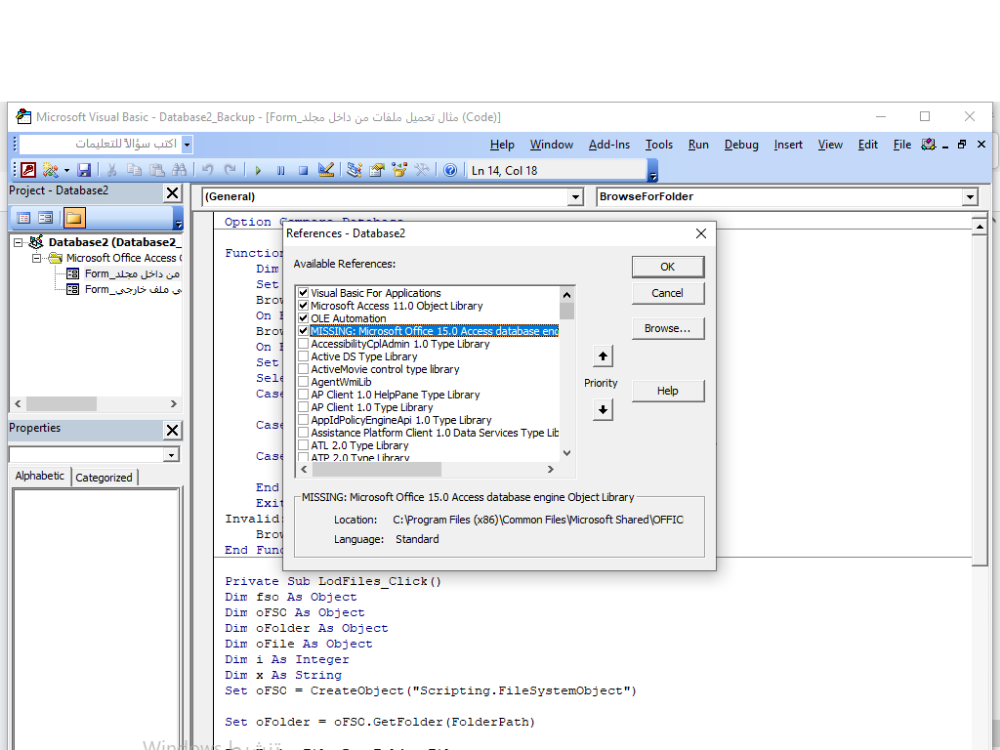
Task: Check Active DS Type Library
Action: pos(304,357)
